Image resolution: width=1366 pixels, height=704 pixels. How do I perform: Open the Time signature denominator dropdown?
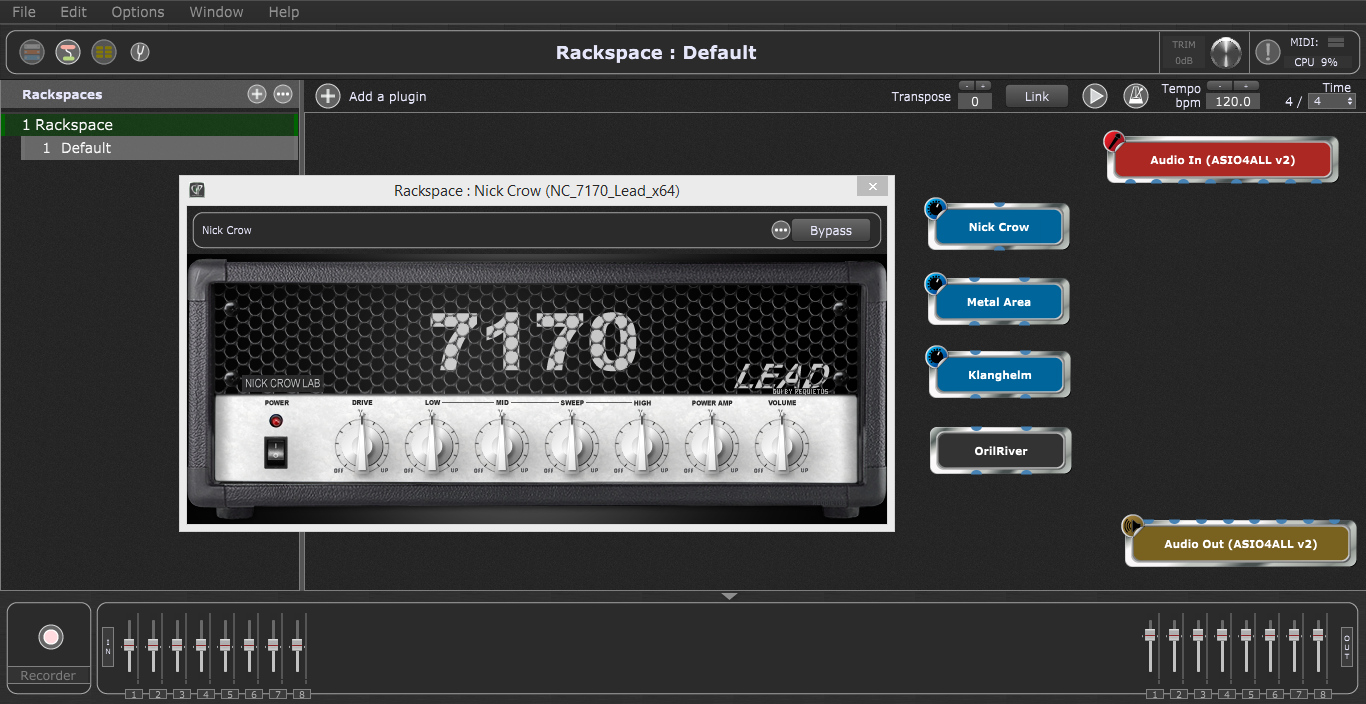point(1333,101)
